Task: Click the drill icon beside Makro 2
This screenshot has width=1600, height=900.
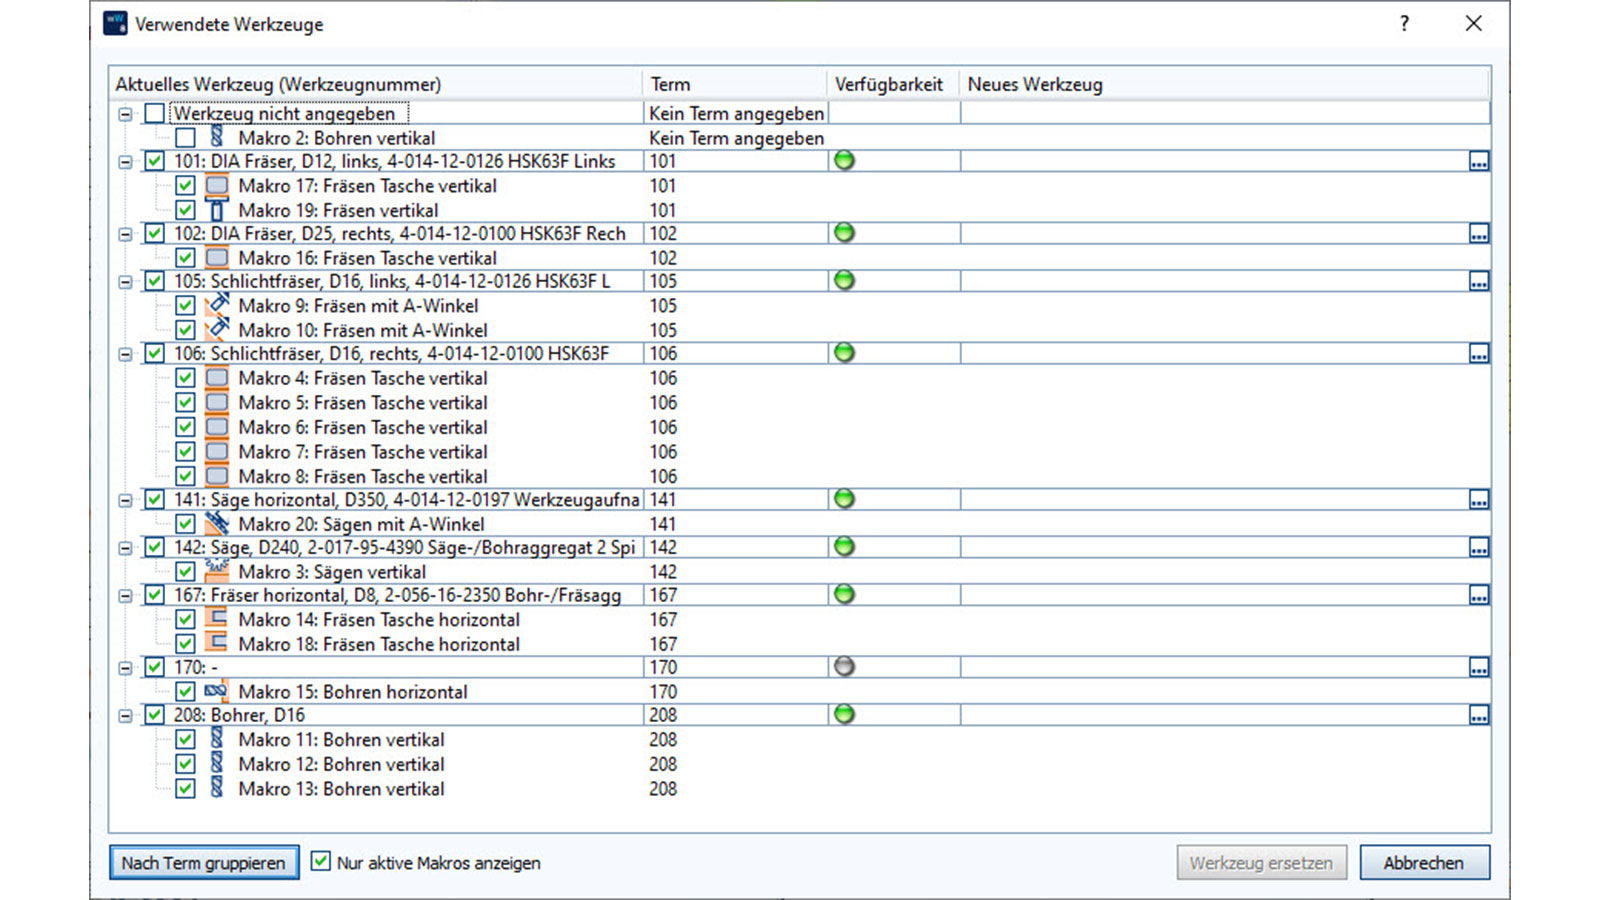Action: point(217,137)
